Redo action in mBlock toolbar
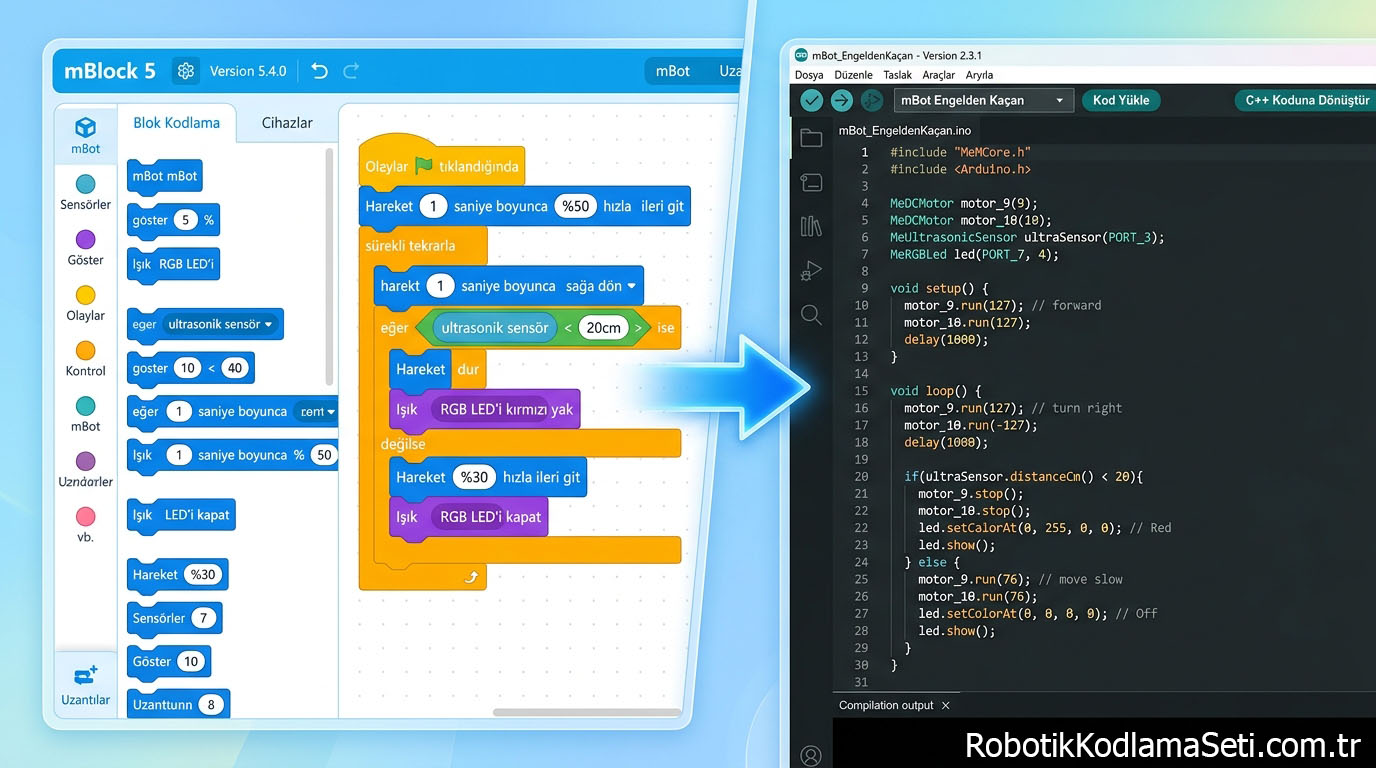This screenshot has width=1376, height=768. coord(351,71)
